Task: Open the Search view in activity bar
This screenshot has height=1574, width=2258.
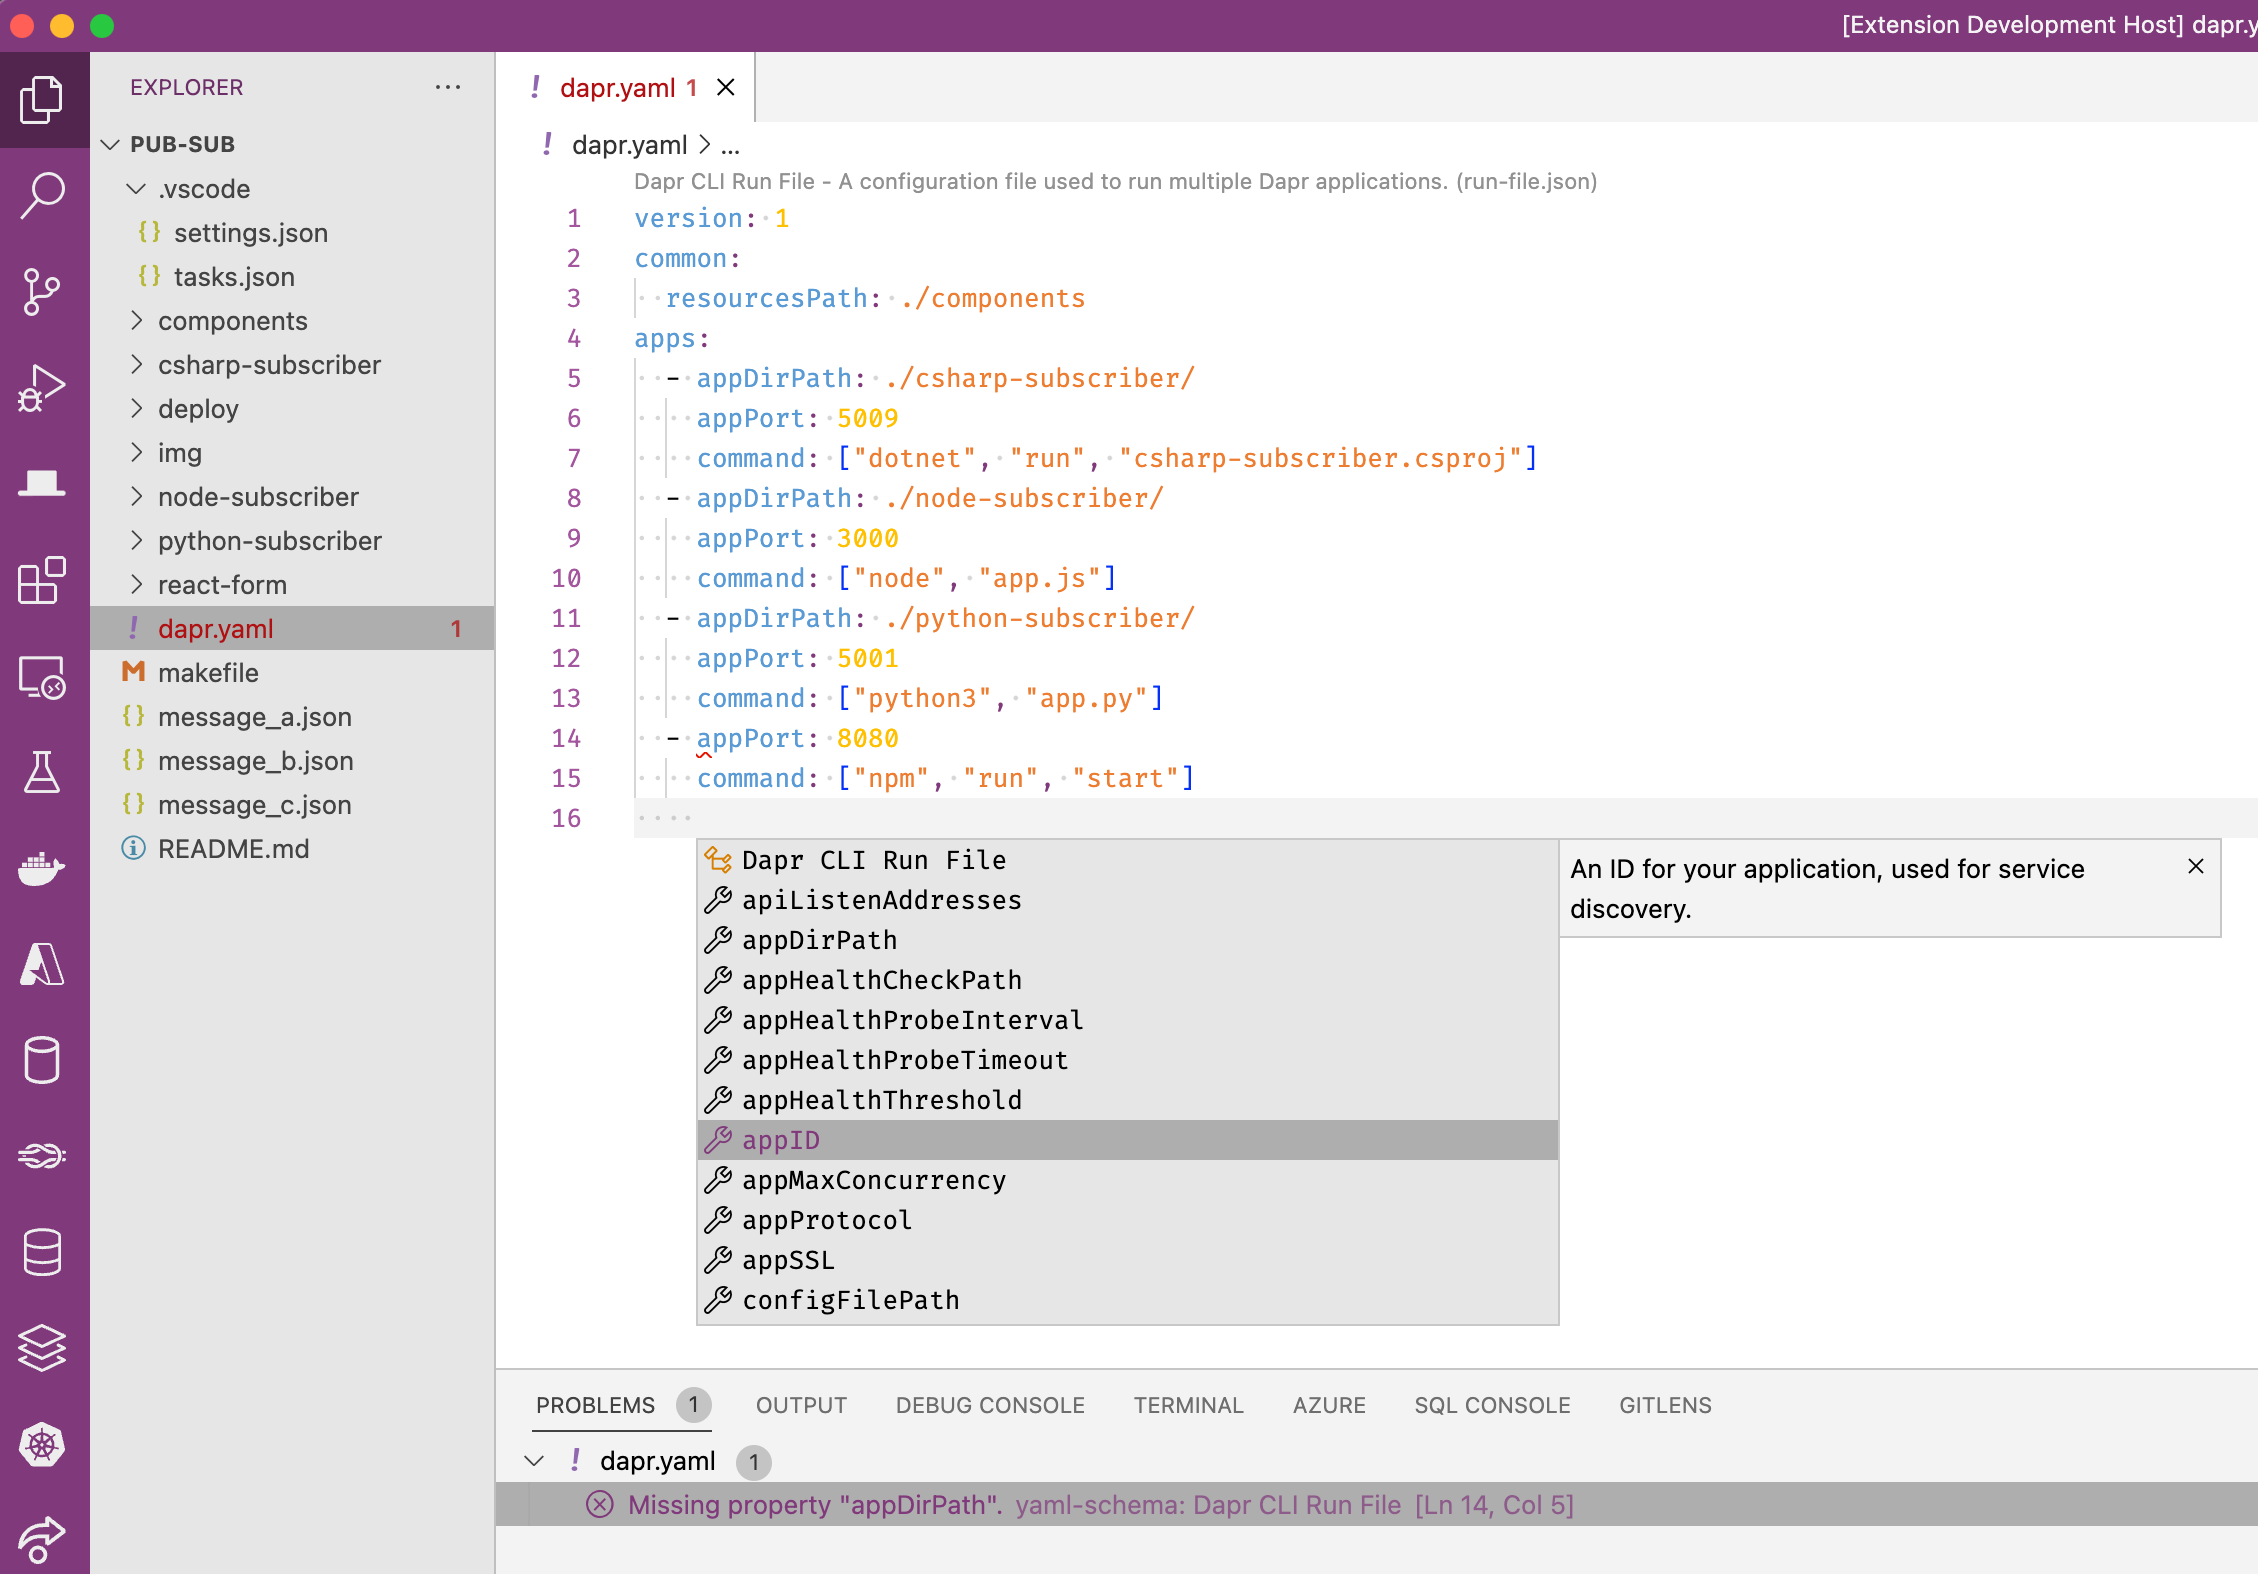Action: (x=43, y=195)
